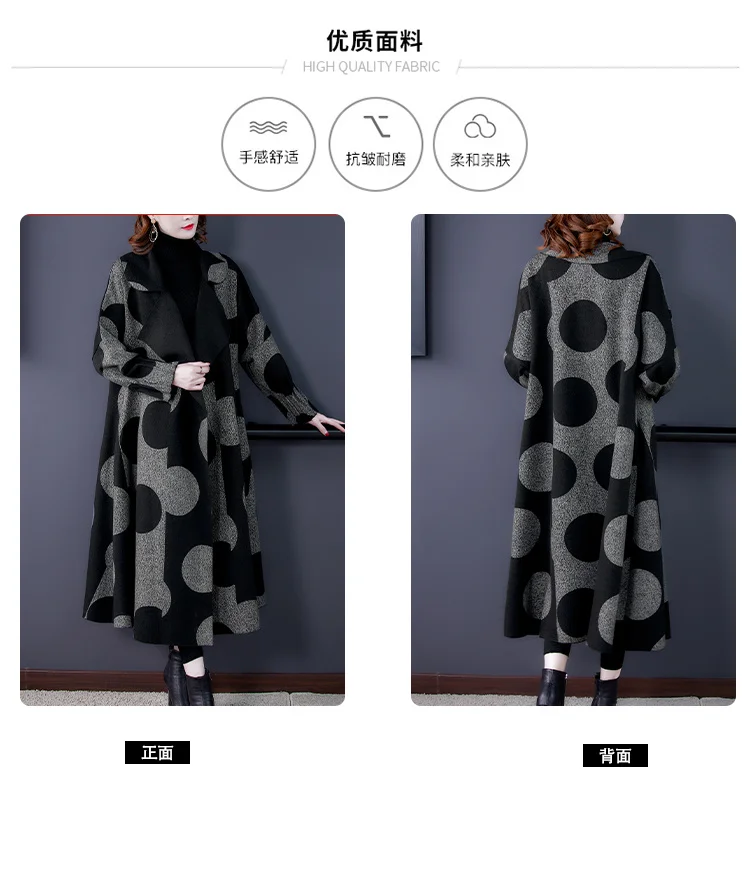Click the wrinkle-resistant symbol icon above 抗皱耐磨

coord(377,126)
